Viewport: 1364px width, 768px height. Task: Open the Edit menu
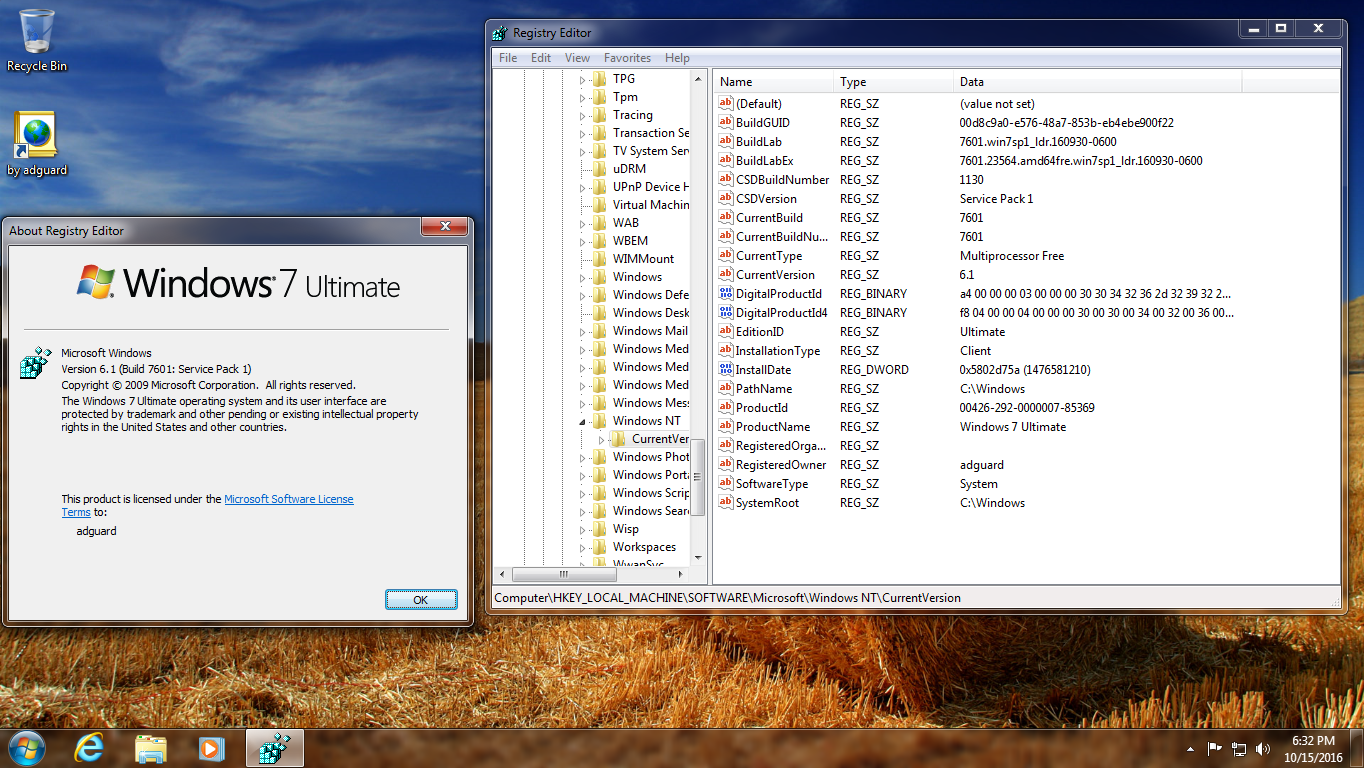tap(541, 58)
